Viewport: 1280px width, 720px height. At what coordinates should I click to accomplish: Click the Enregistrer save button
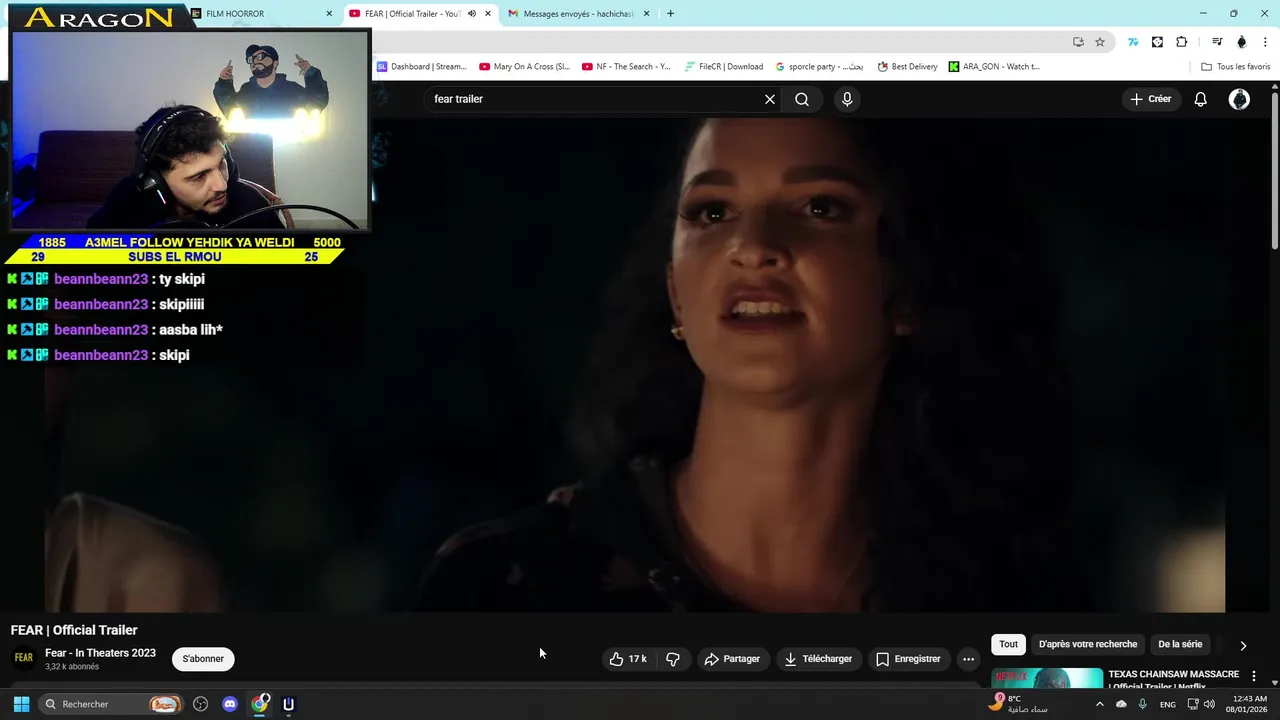908,659
